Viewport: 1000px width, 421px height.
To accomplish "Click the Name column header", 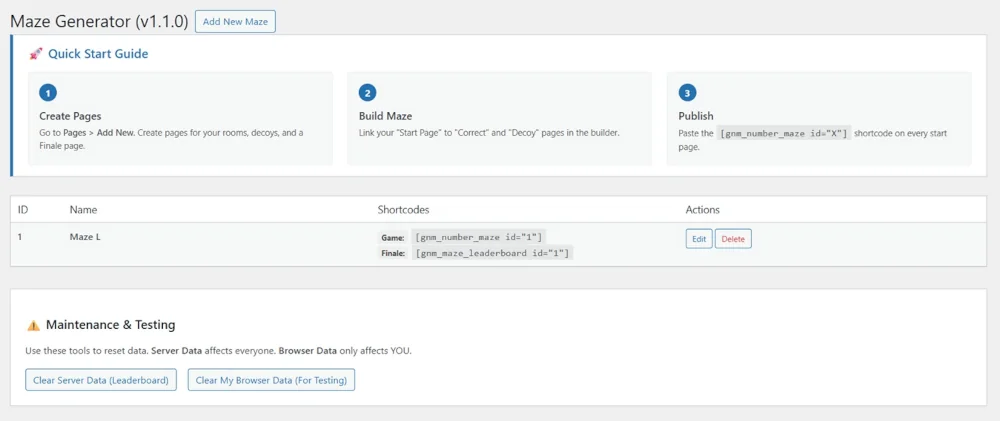I will click(83, 209).
